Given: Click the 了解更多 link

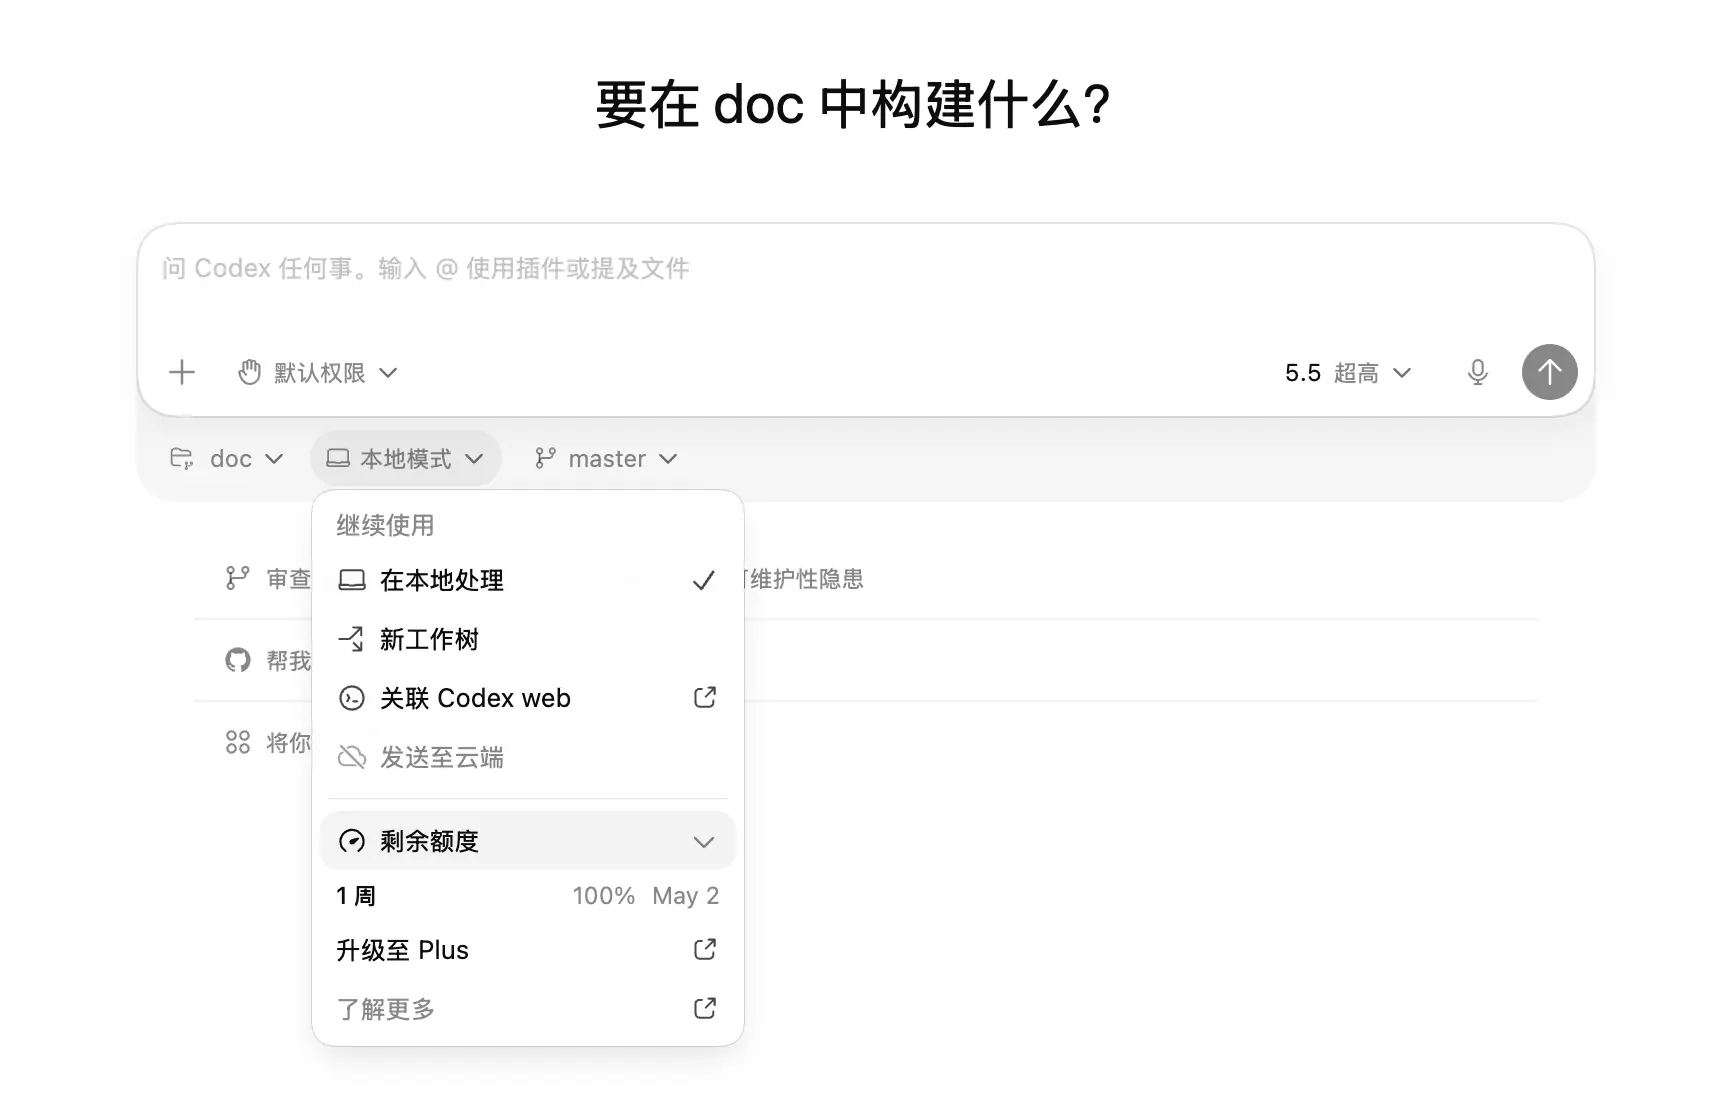Looking at the screenshot, I should click(x=386, y=1009).
